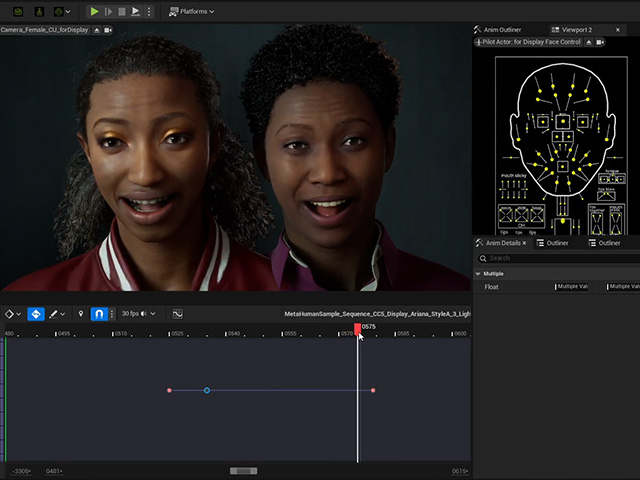This screenshot has width=640, height=480.
Task: Toggle auto-key mode blue icon in Sequencer
Action: click(x=36, y=314)
